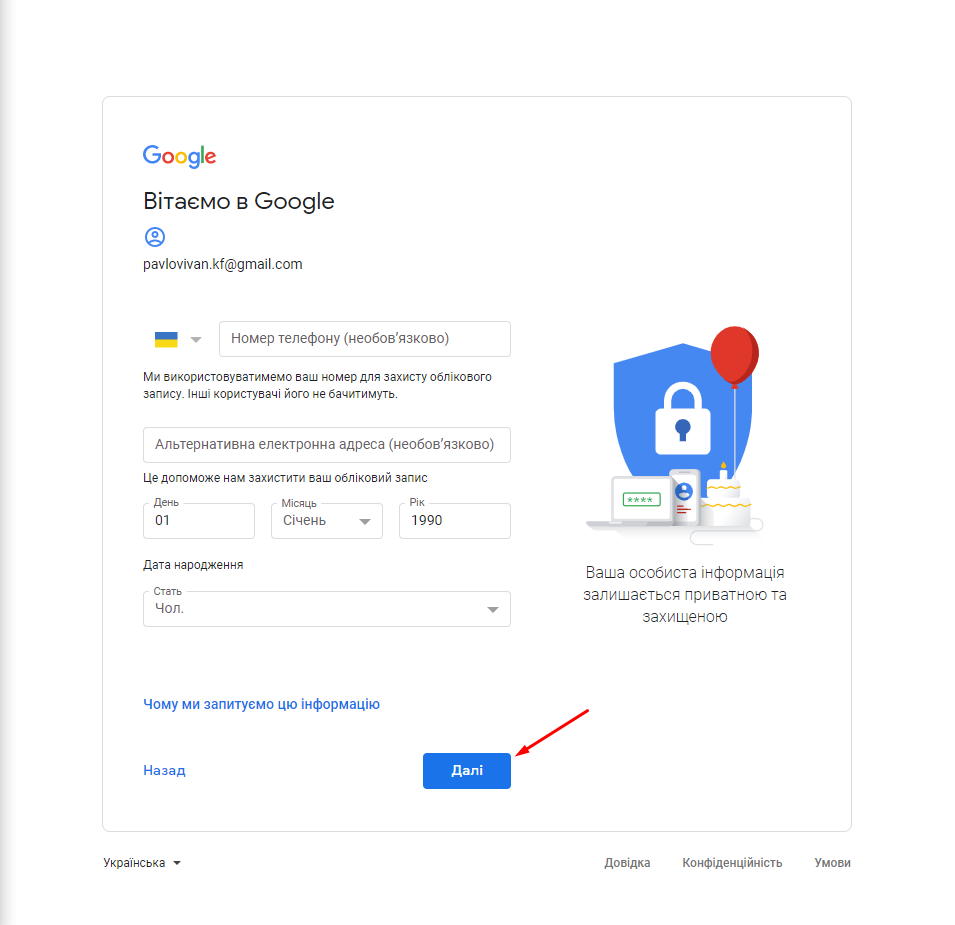Open the Довідка footer link
The width and height of the screenshot is (955, 925).
(x=627, y=863)
